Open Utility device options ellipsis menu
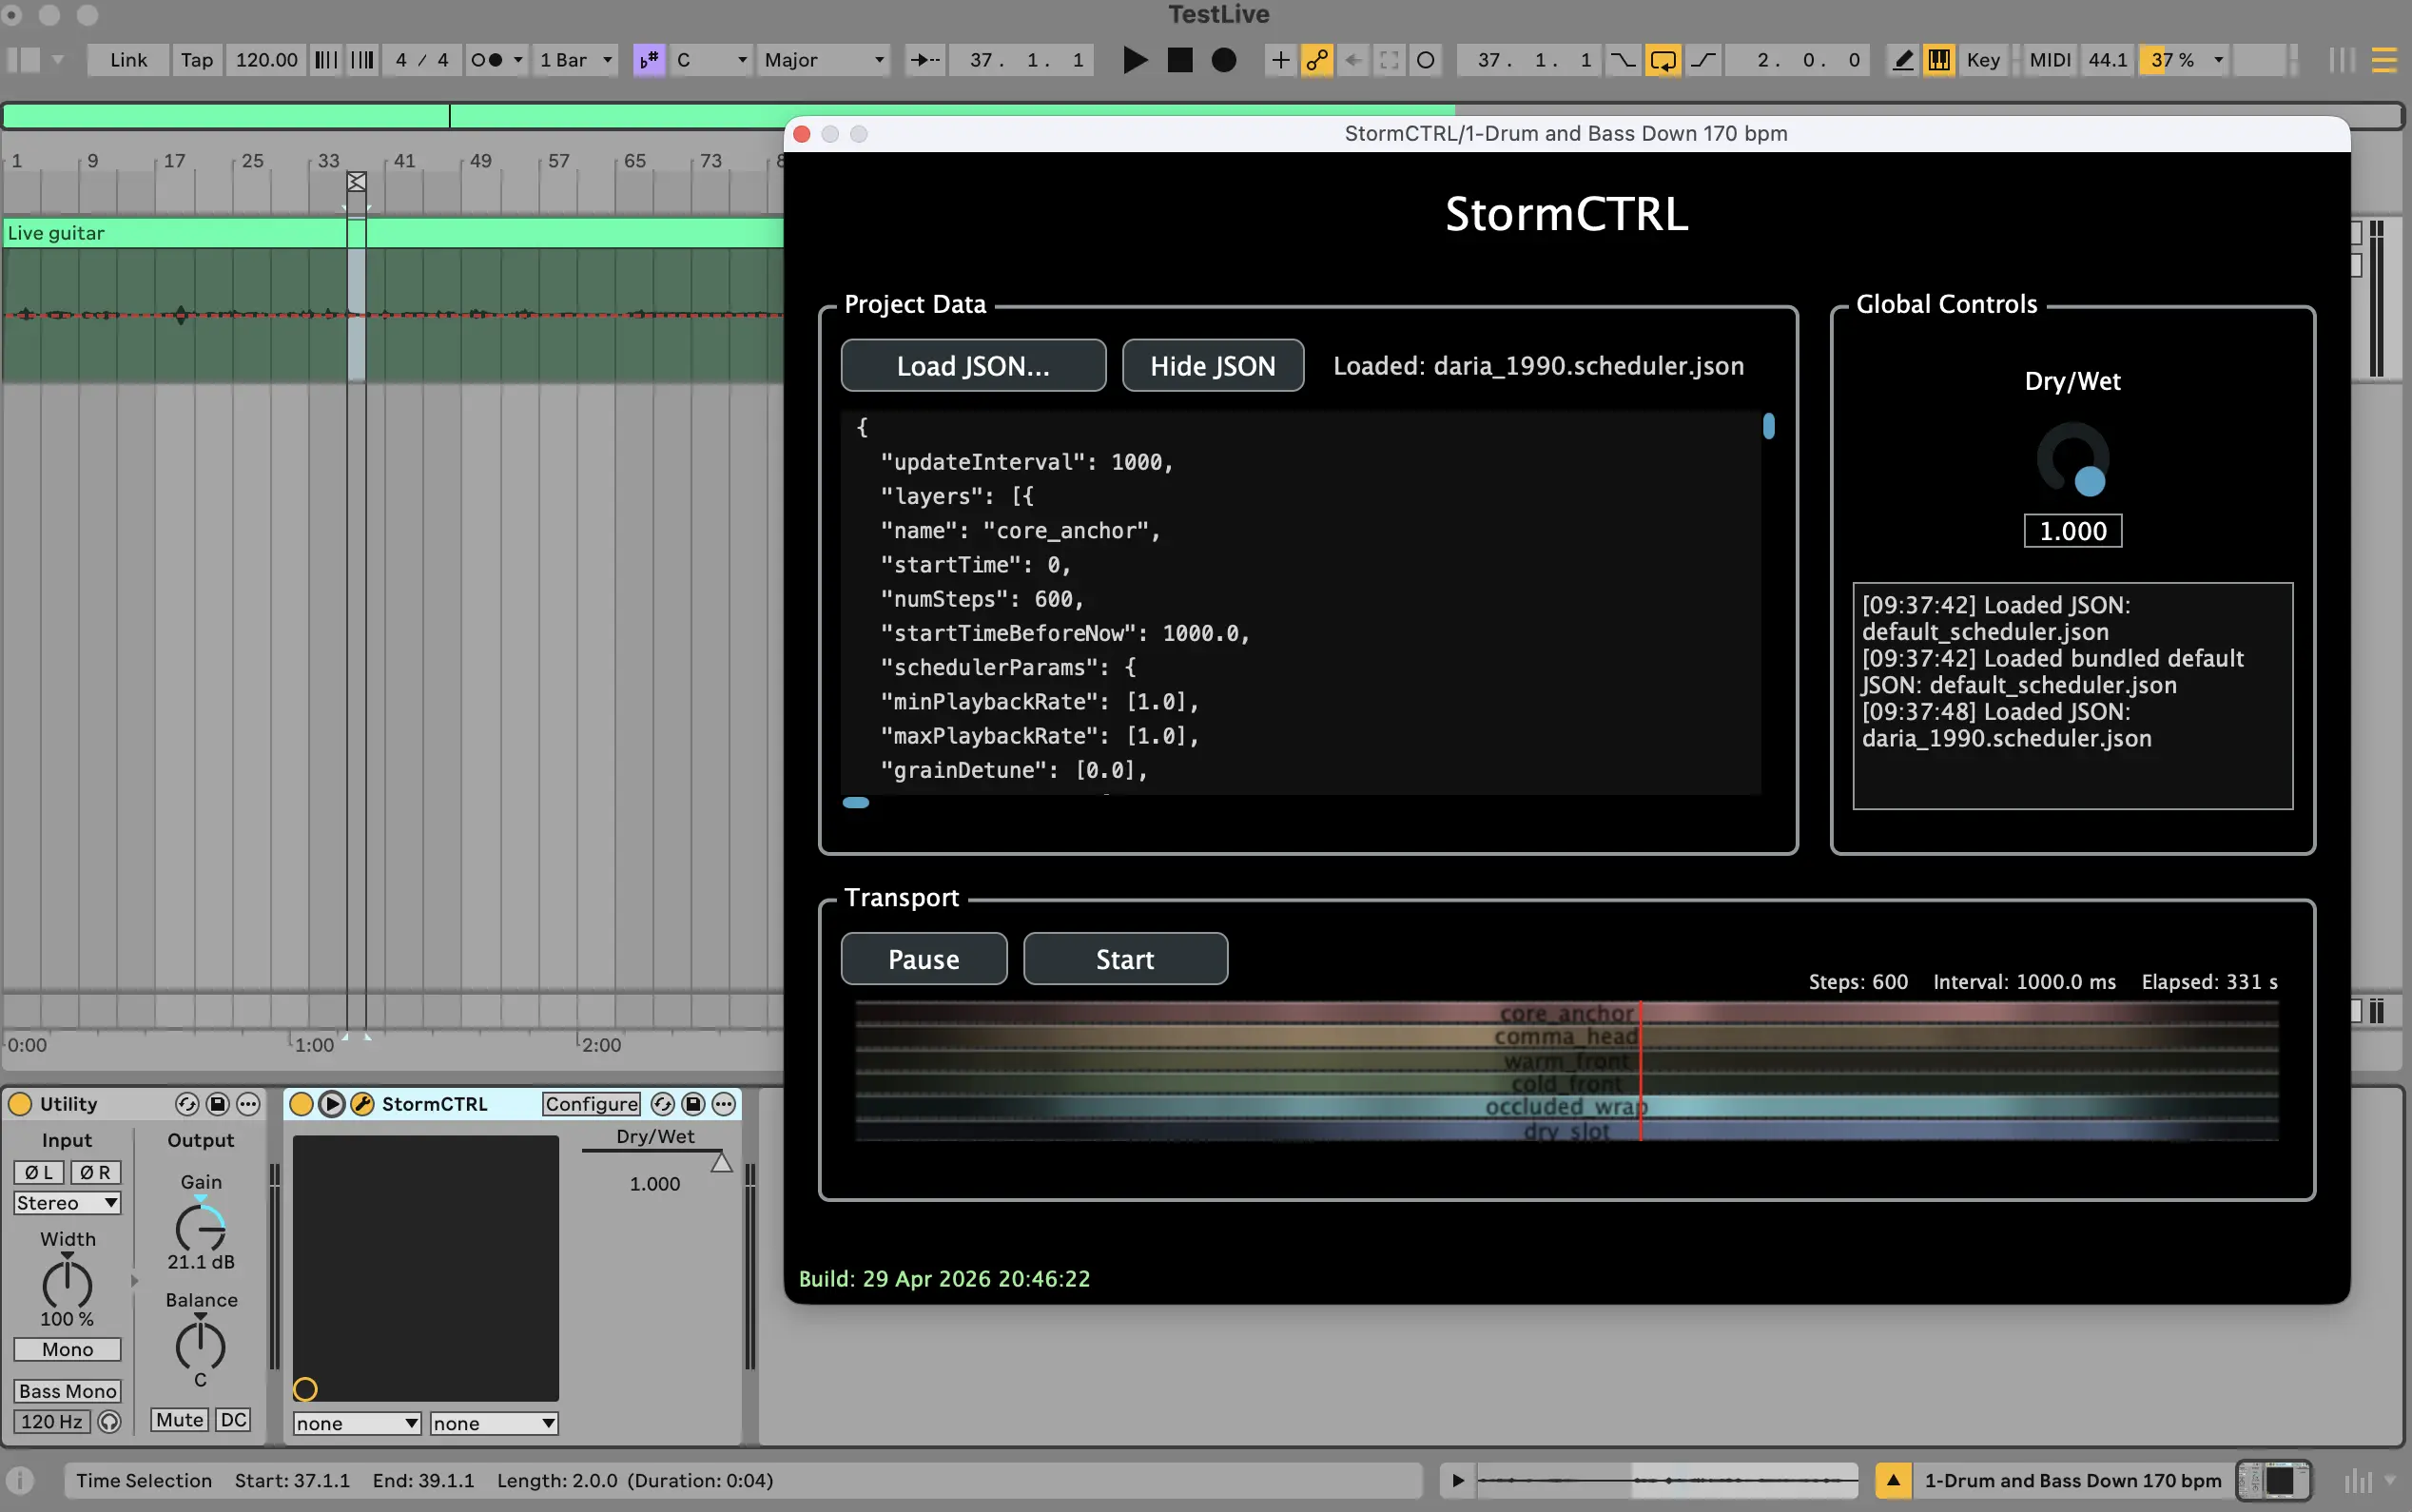Screen dimensions: 2412x1512 (248, 1104)
